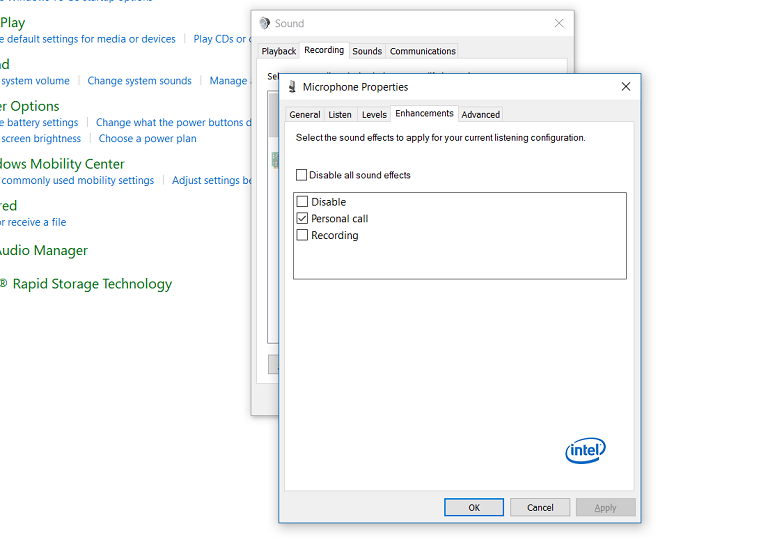Open Power Options heading link
The width and height of the screenshot is (775, 540).
[x=30, y=106]
